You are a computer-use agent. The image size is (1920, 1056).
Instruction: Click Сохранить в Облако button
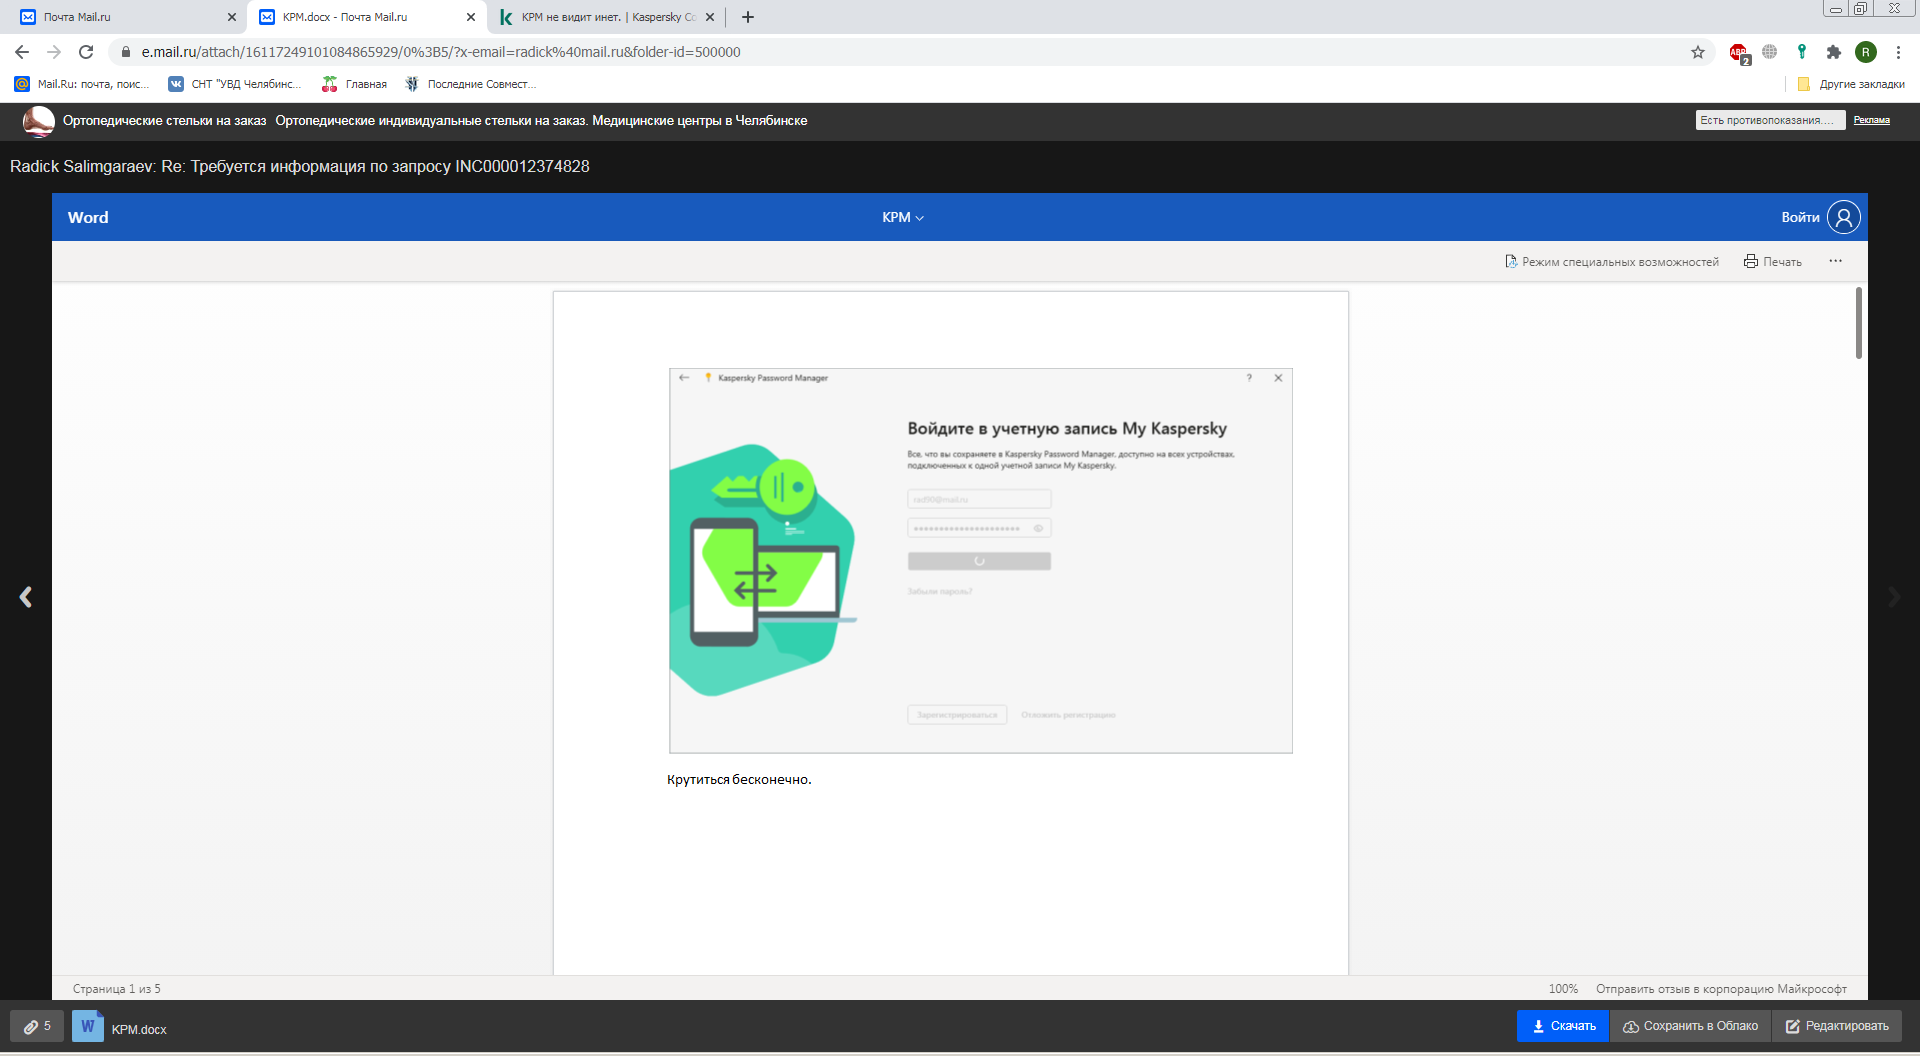1690,1026
